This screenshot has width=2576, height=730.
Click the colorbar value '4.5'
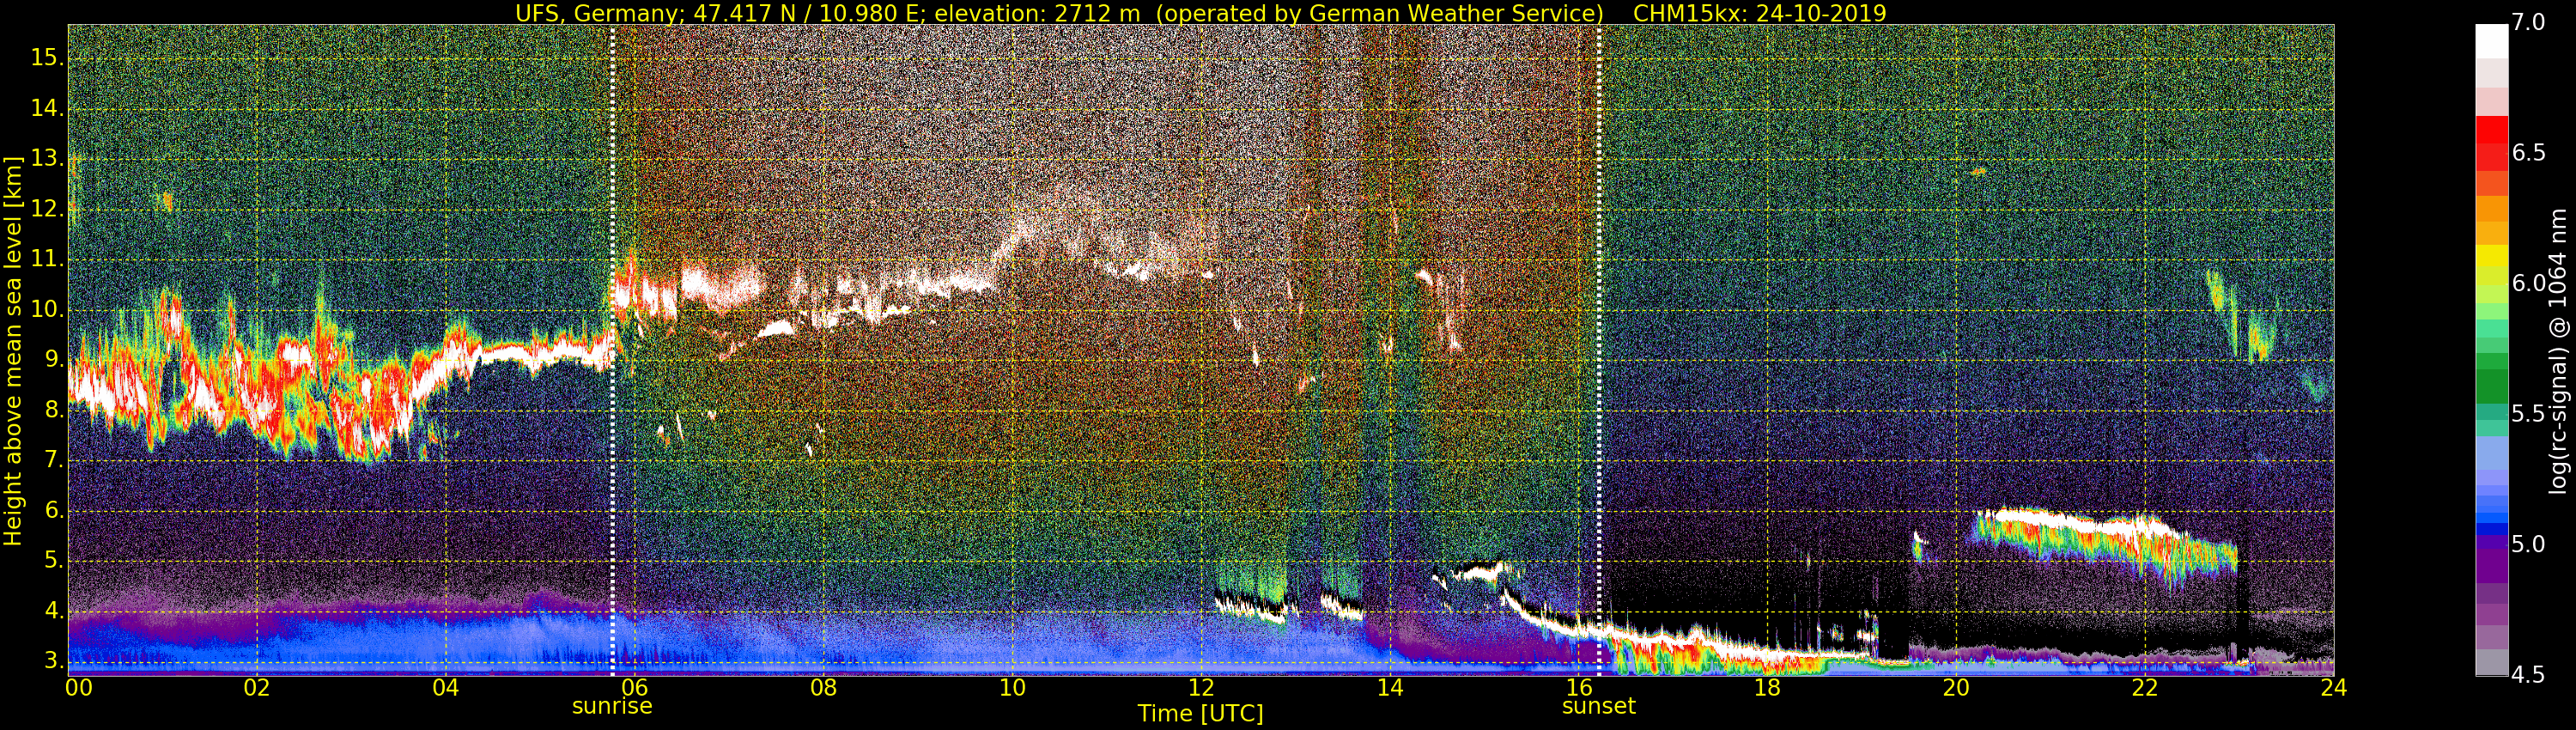[x=2528, y=675]
